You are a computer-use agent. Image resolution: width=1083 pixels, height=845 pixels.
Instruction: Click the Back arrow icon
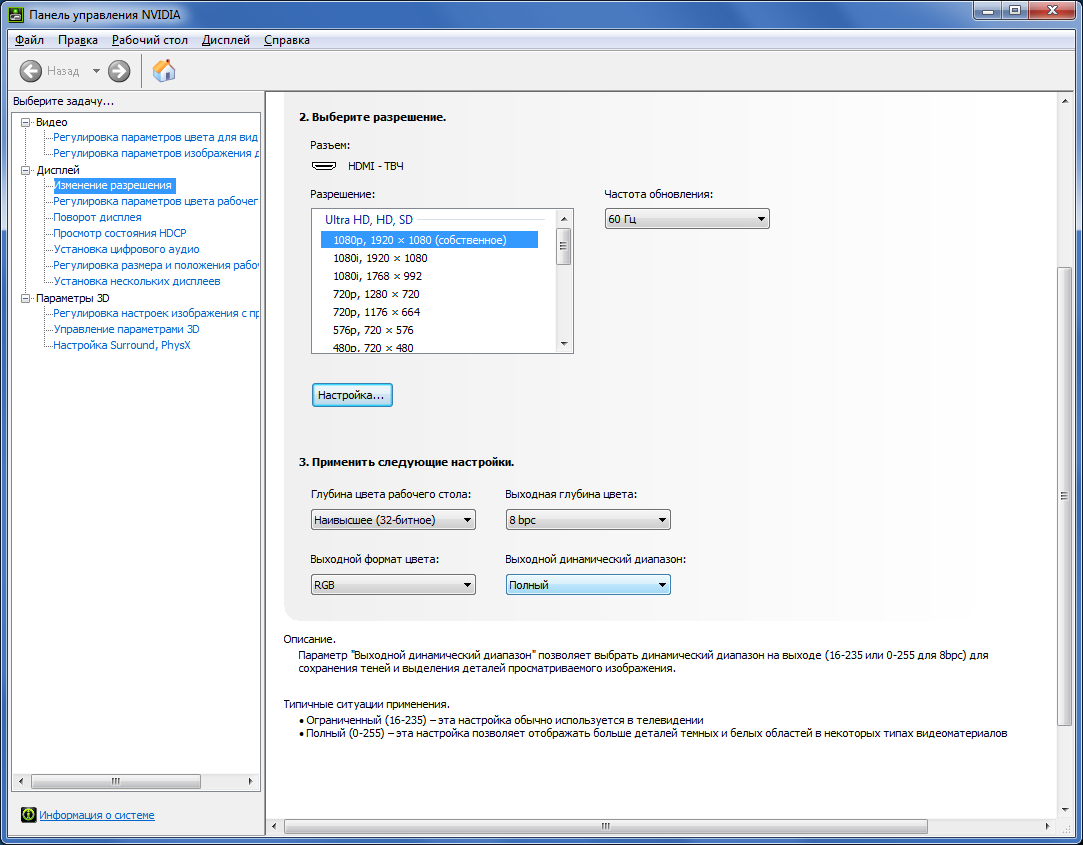[30, 70]
